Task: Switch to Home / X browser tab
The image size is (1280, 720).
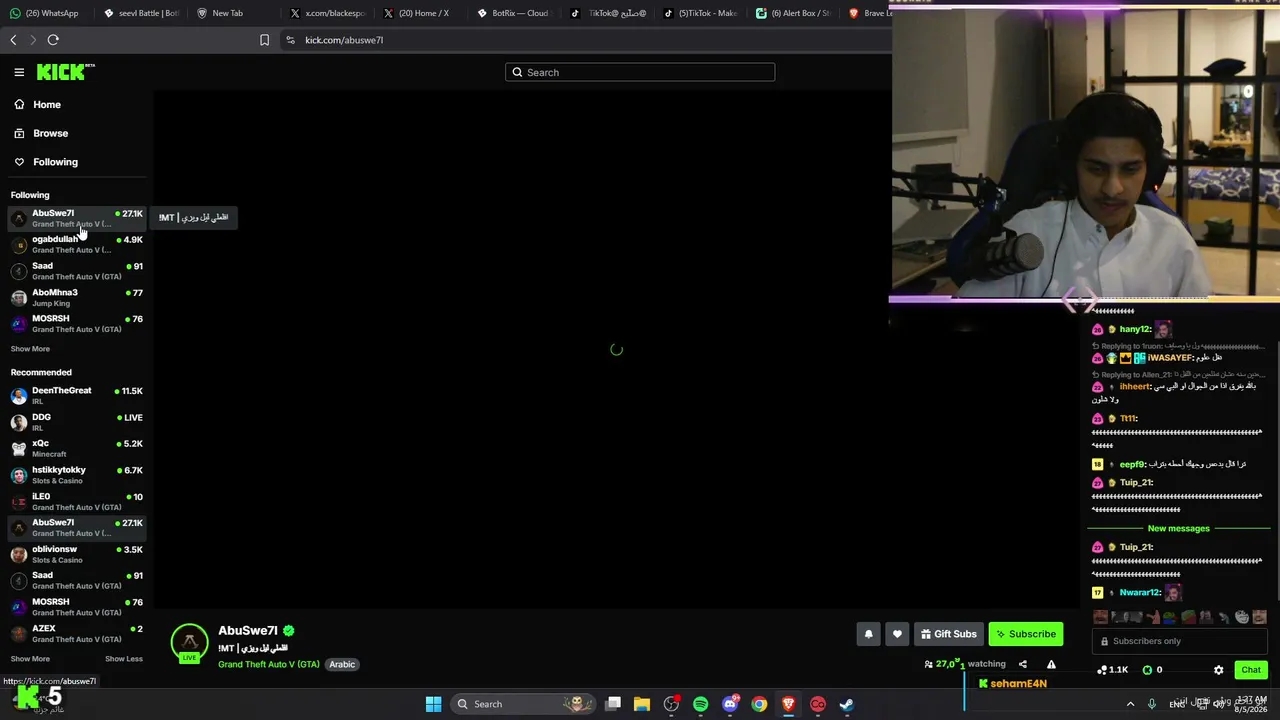Action: [x=415, y=13]
